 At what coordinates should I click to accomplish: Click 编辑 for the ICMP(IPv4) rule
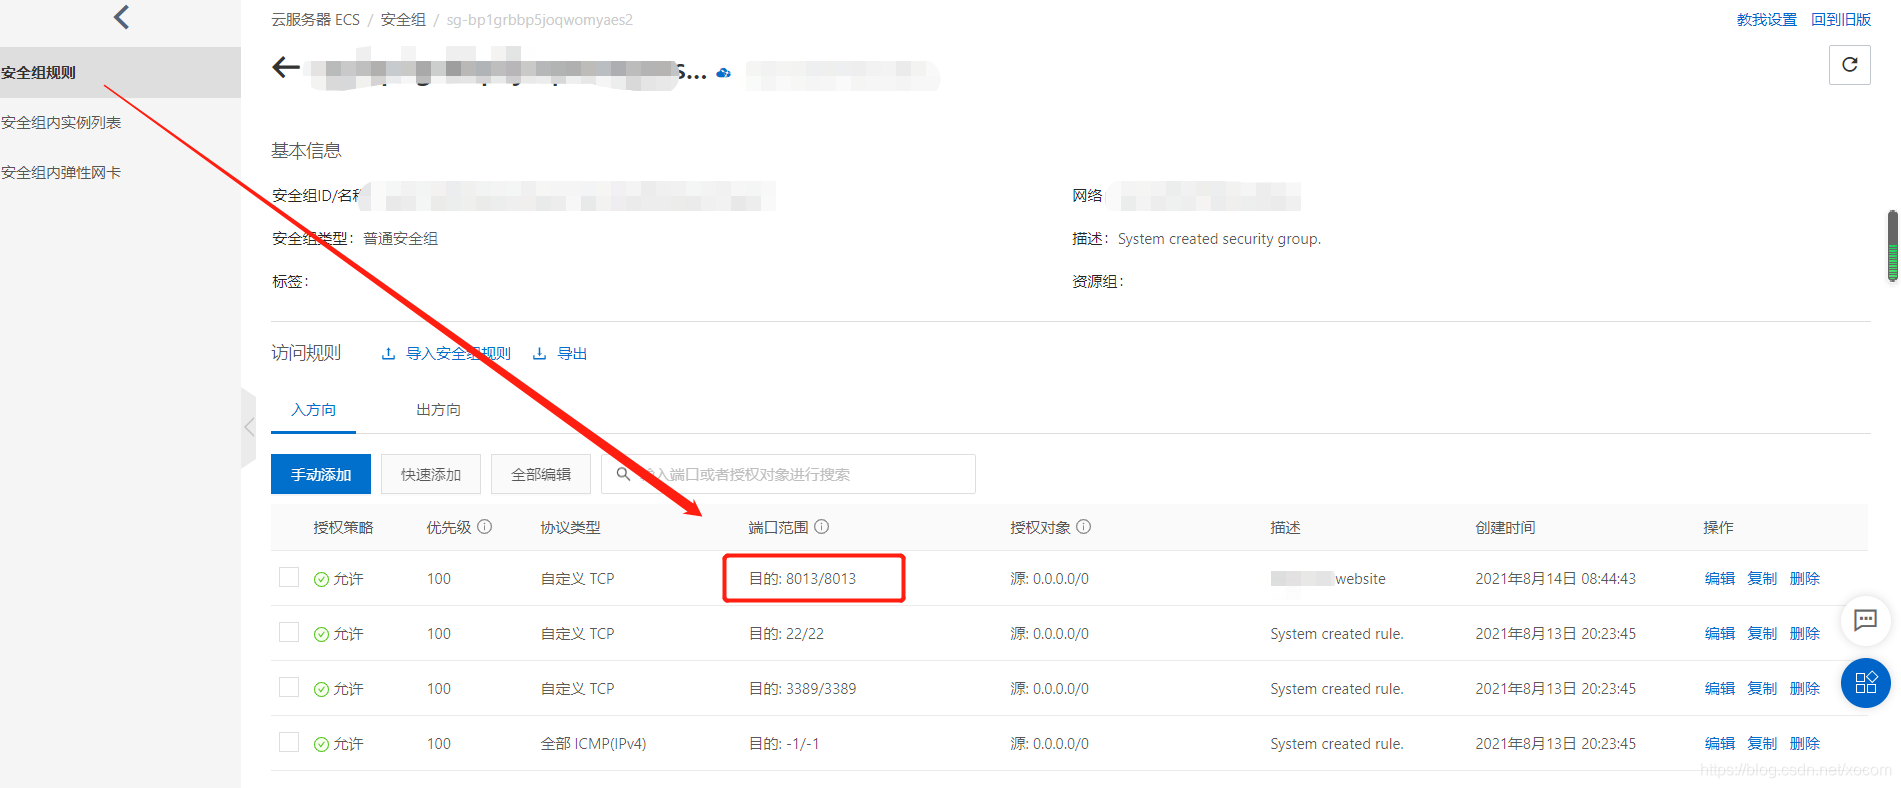pyautogui.click(x=1720, y=744)
